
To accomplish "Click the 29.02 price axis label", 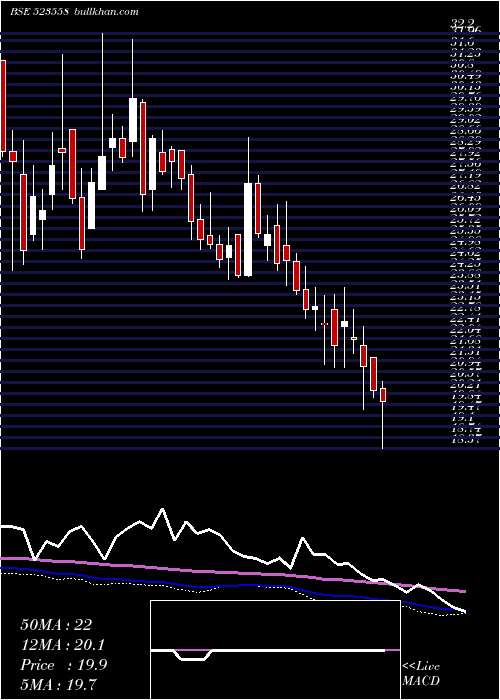I will (465, 119).
